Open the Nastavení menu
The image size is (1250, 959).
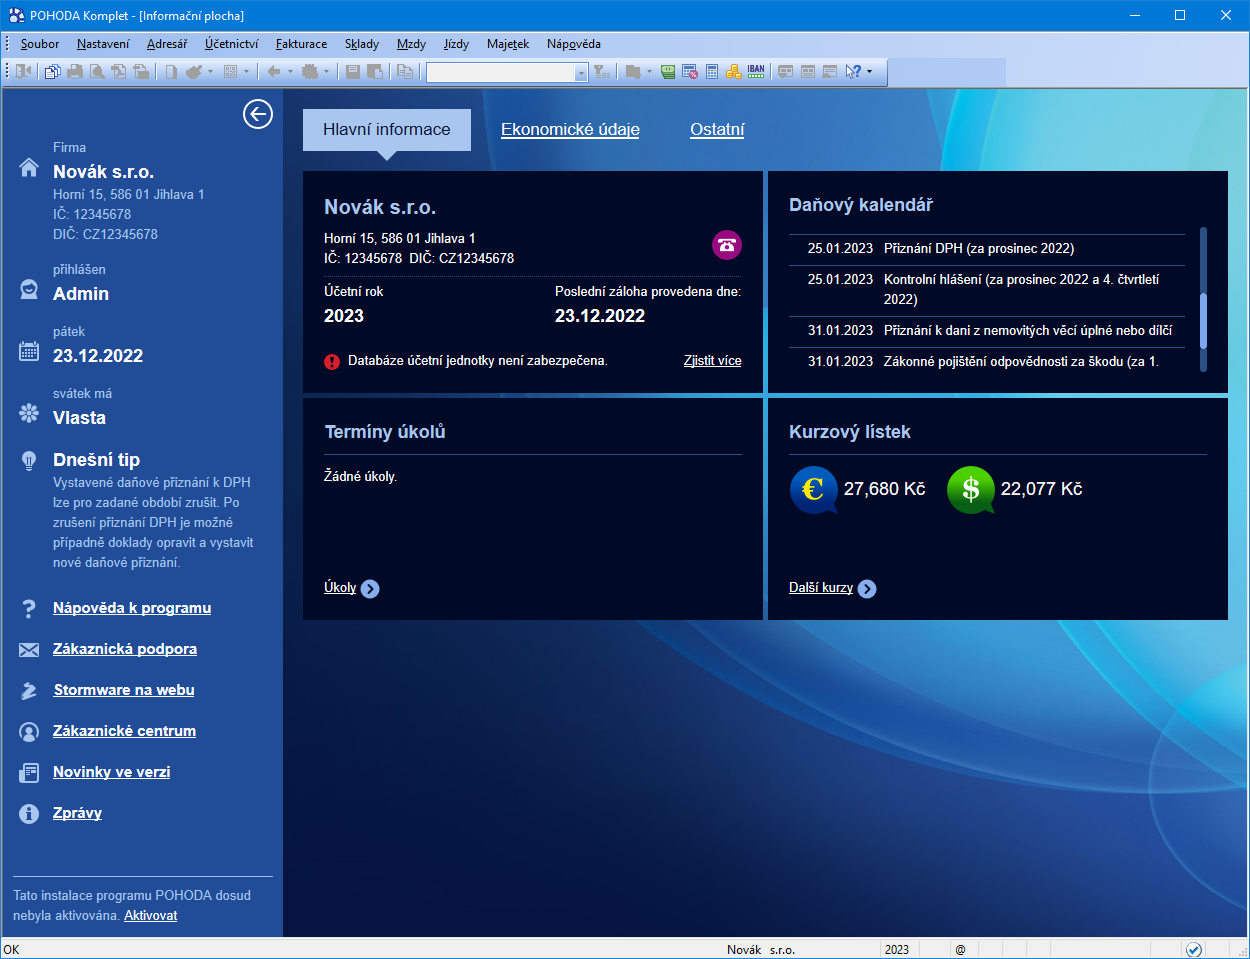coord(103,44)
